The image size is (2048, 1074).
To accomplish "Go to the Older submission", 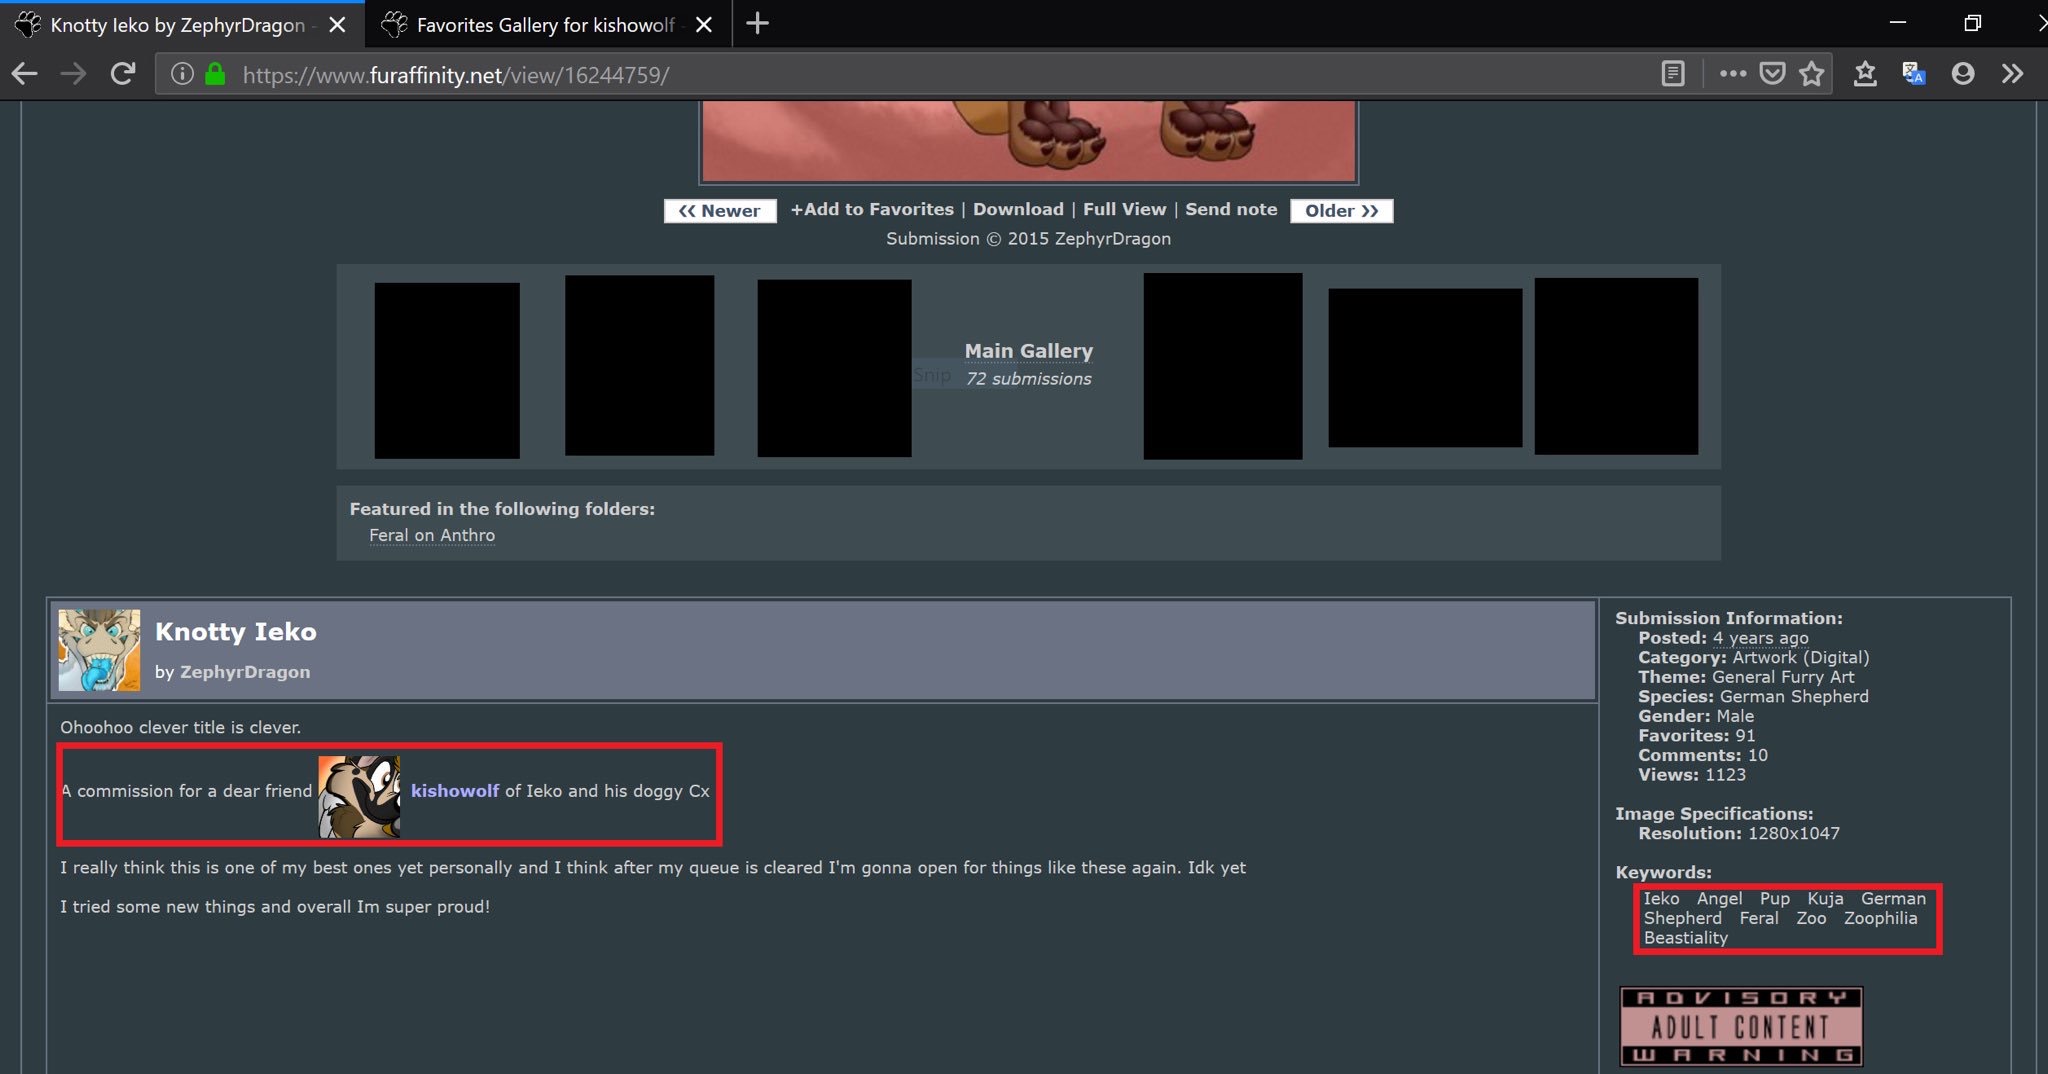I will [1342, 211].
